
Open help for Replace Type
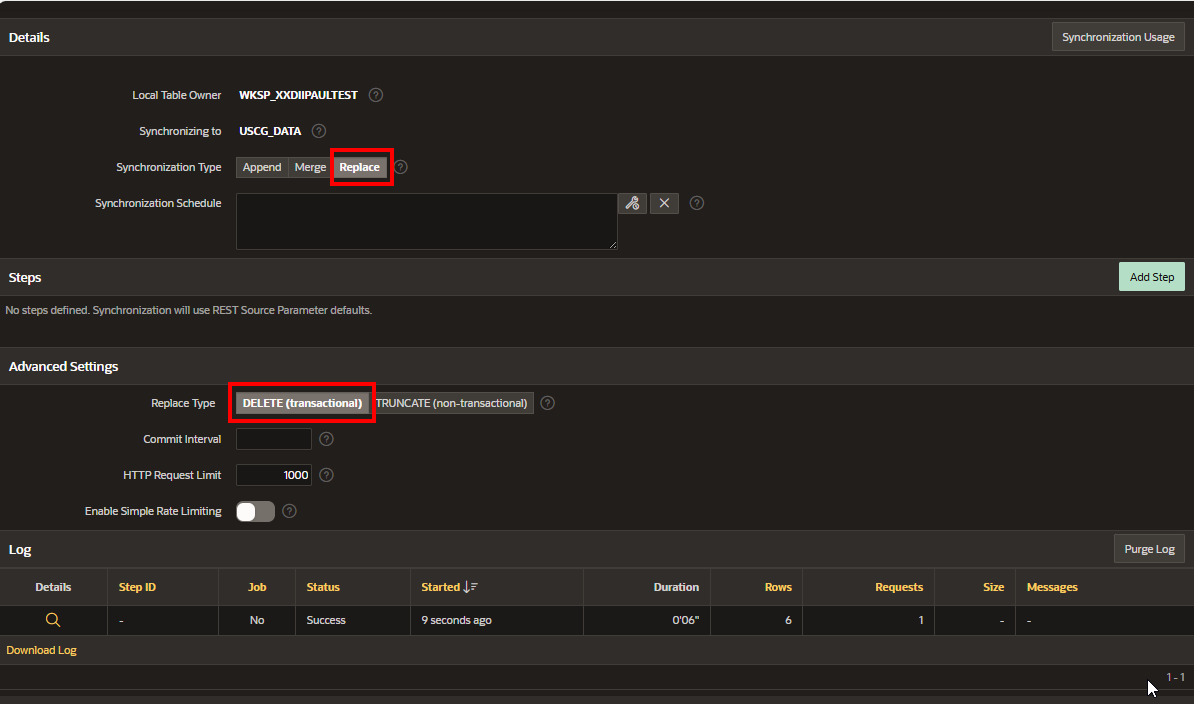coord(548,403)
